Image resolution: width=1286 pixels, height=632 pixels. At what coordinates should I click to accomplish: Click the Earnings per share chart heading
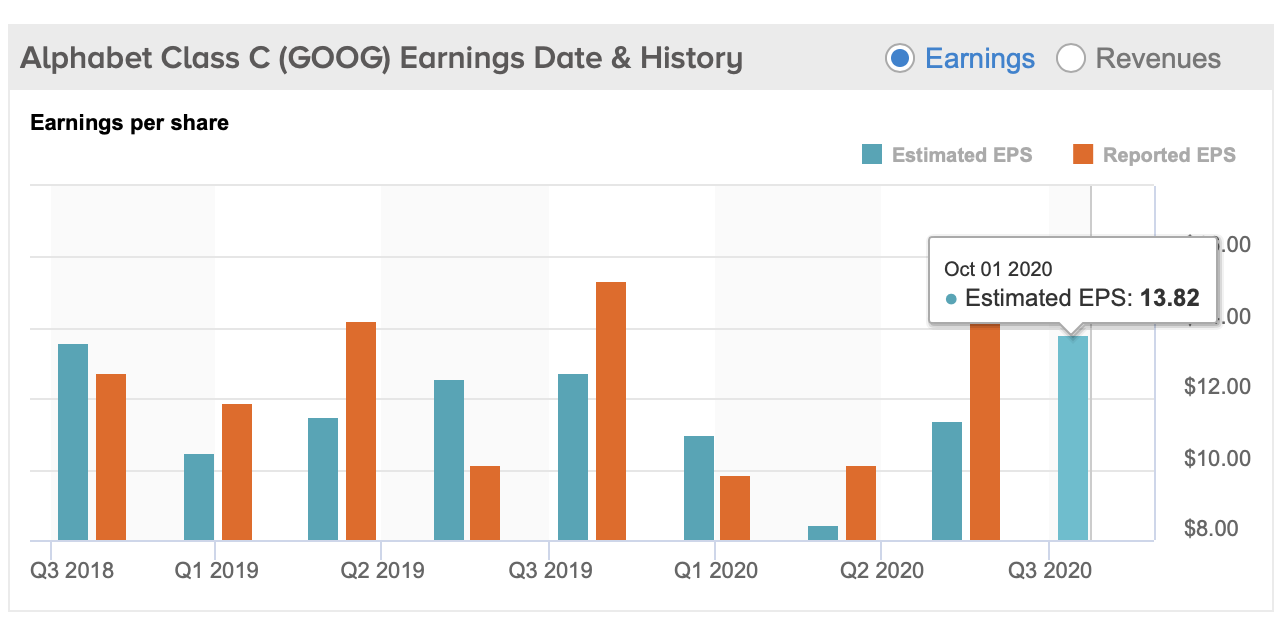point(130,123)
